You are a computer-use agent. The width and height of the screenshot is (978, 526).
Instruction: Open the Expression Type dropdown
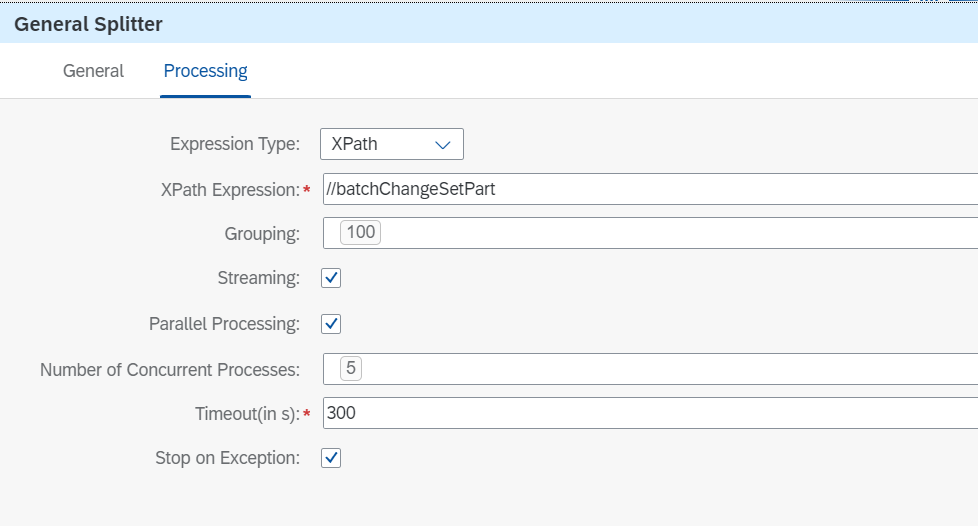[391, 144]
